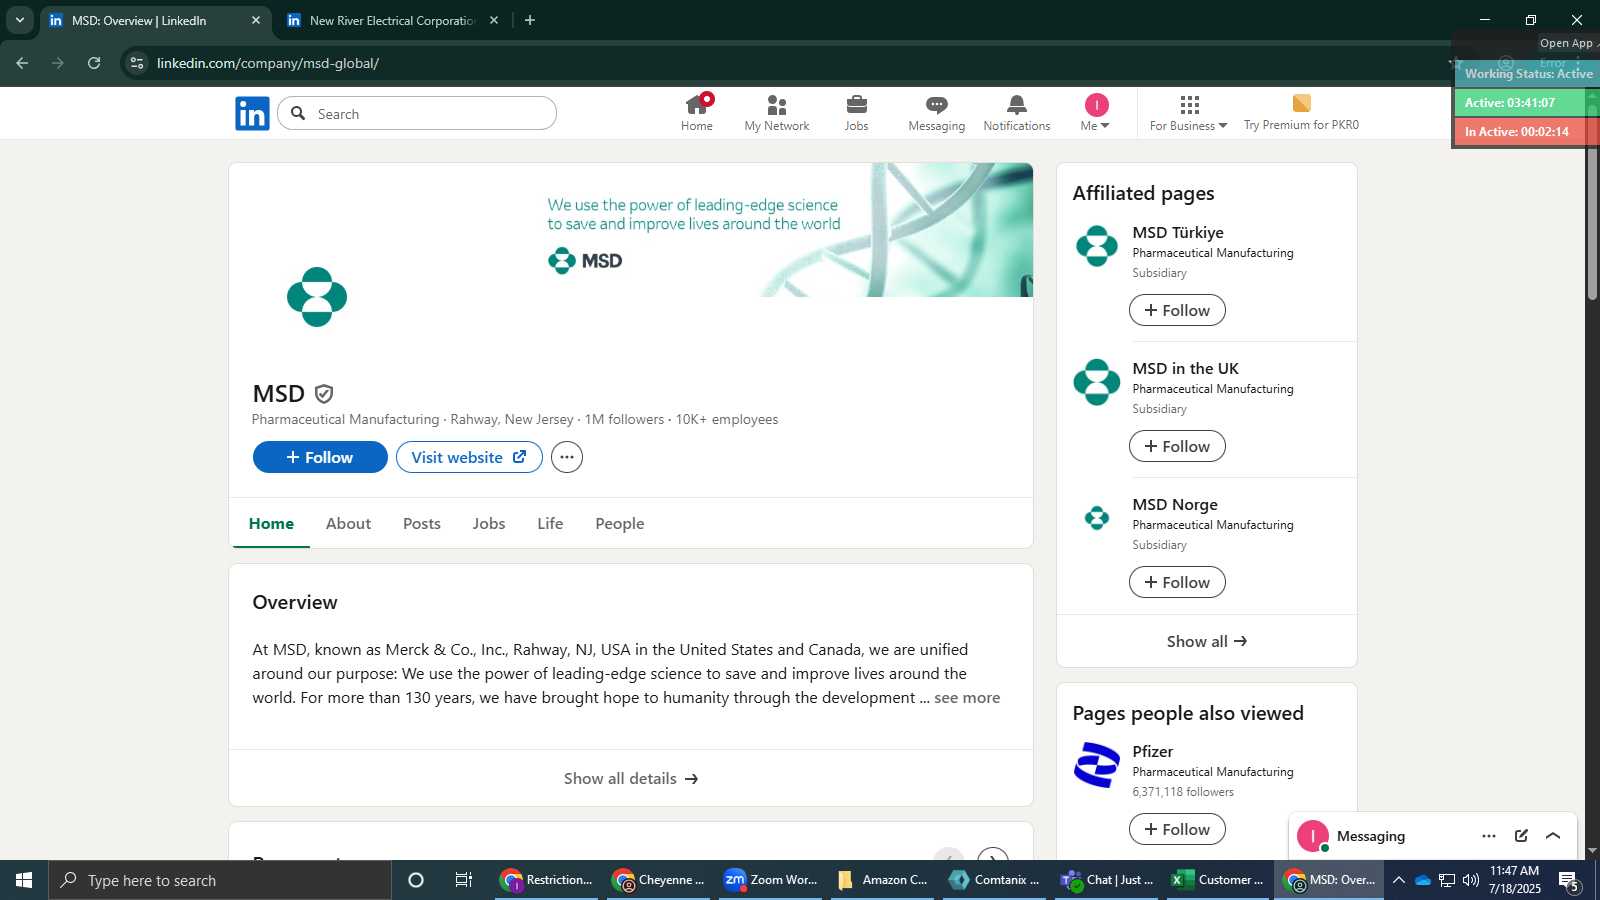Image resolution: width=1600 pixels, height=900 pixels.
Task: Open the Notifications bell
Action: (x=1017, y=105)
